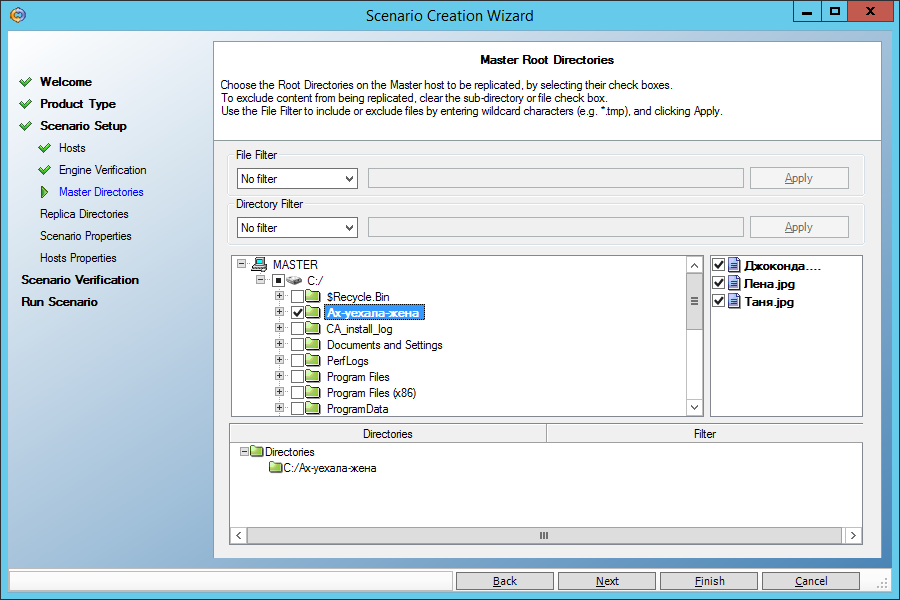
Task: Click the Cancel button
Action: point(810,581)
